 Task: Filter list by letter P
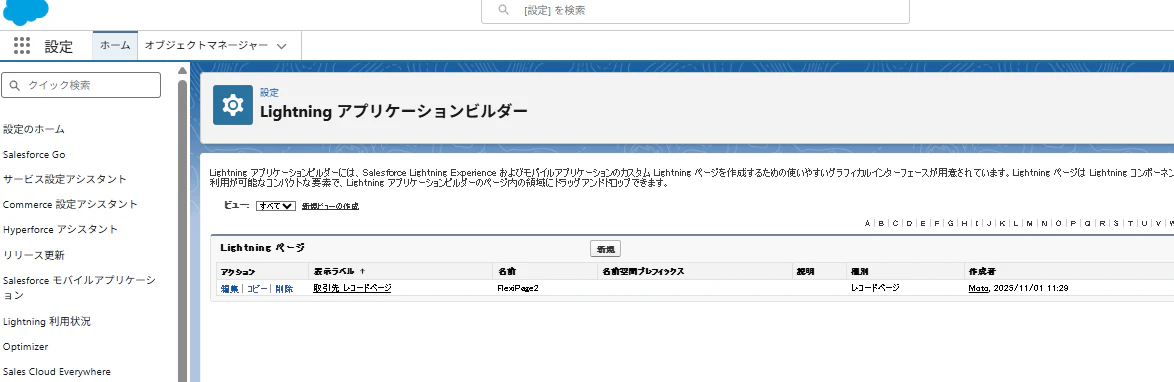click(x=1073, y=223)
